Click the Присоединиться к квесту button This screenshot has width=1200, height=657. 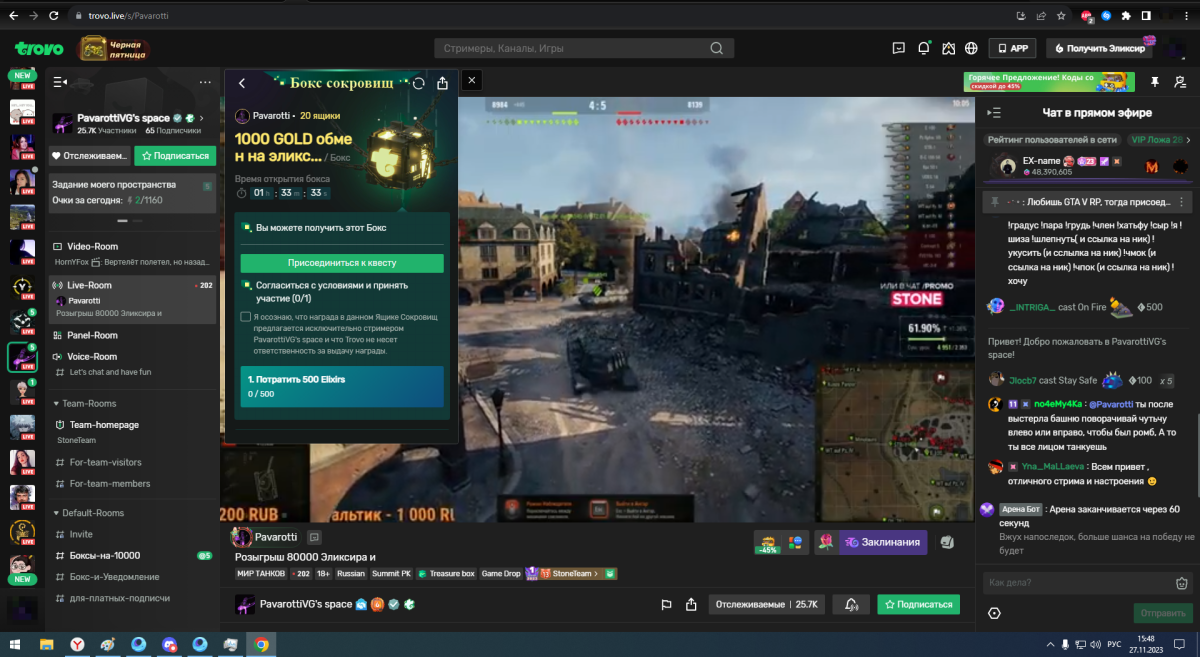coord(342,263)
